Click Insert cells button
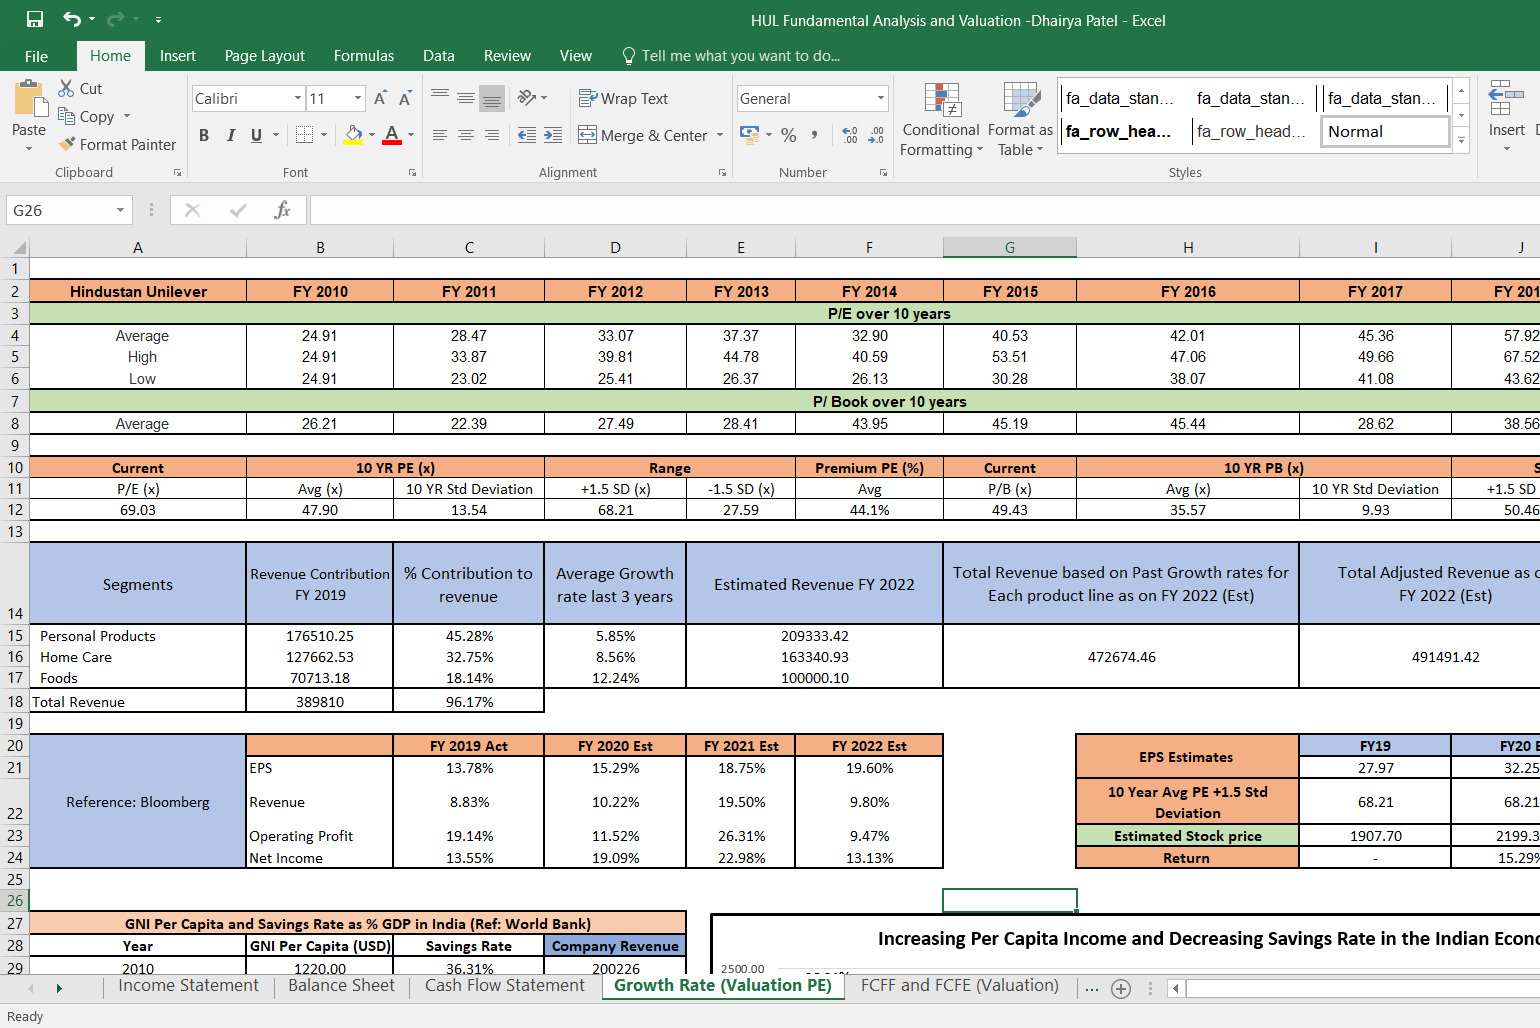The height and width of the screenshot is (1028, 1540). tap(1506, 115)
